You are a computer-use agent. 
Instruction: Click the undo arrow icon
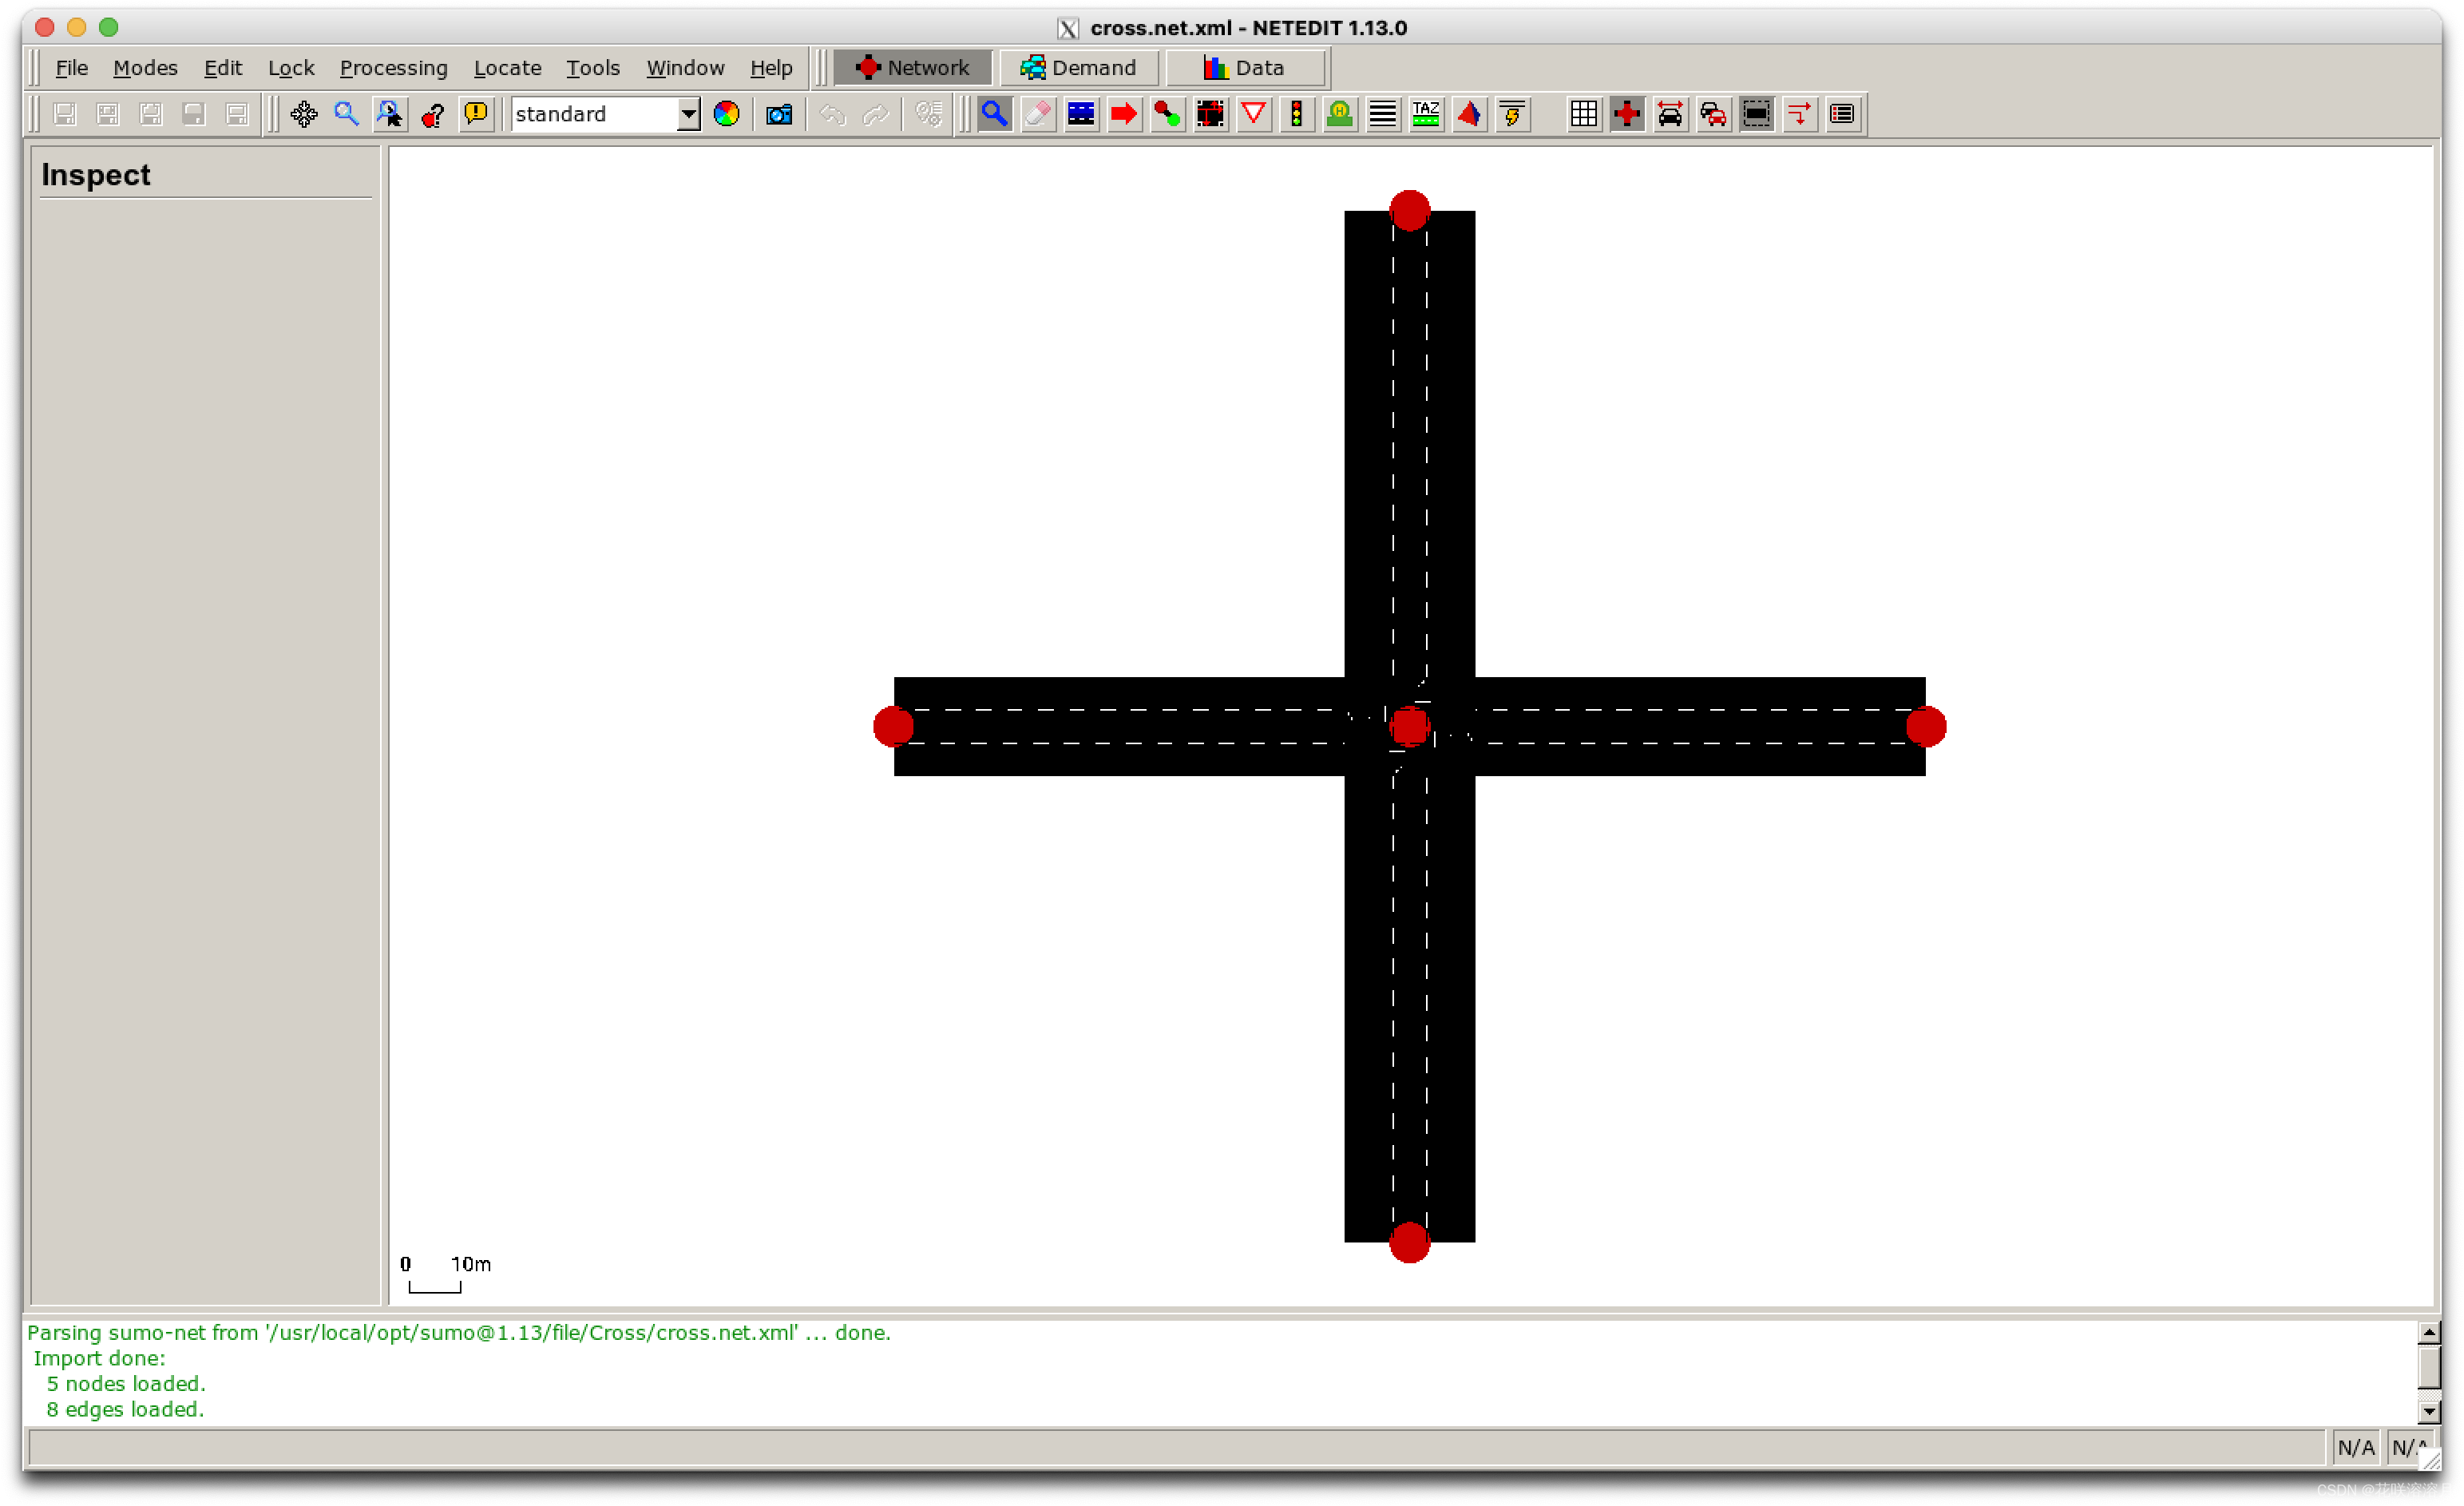click(832, 114)
